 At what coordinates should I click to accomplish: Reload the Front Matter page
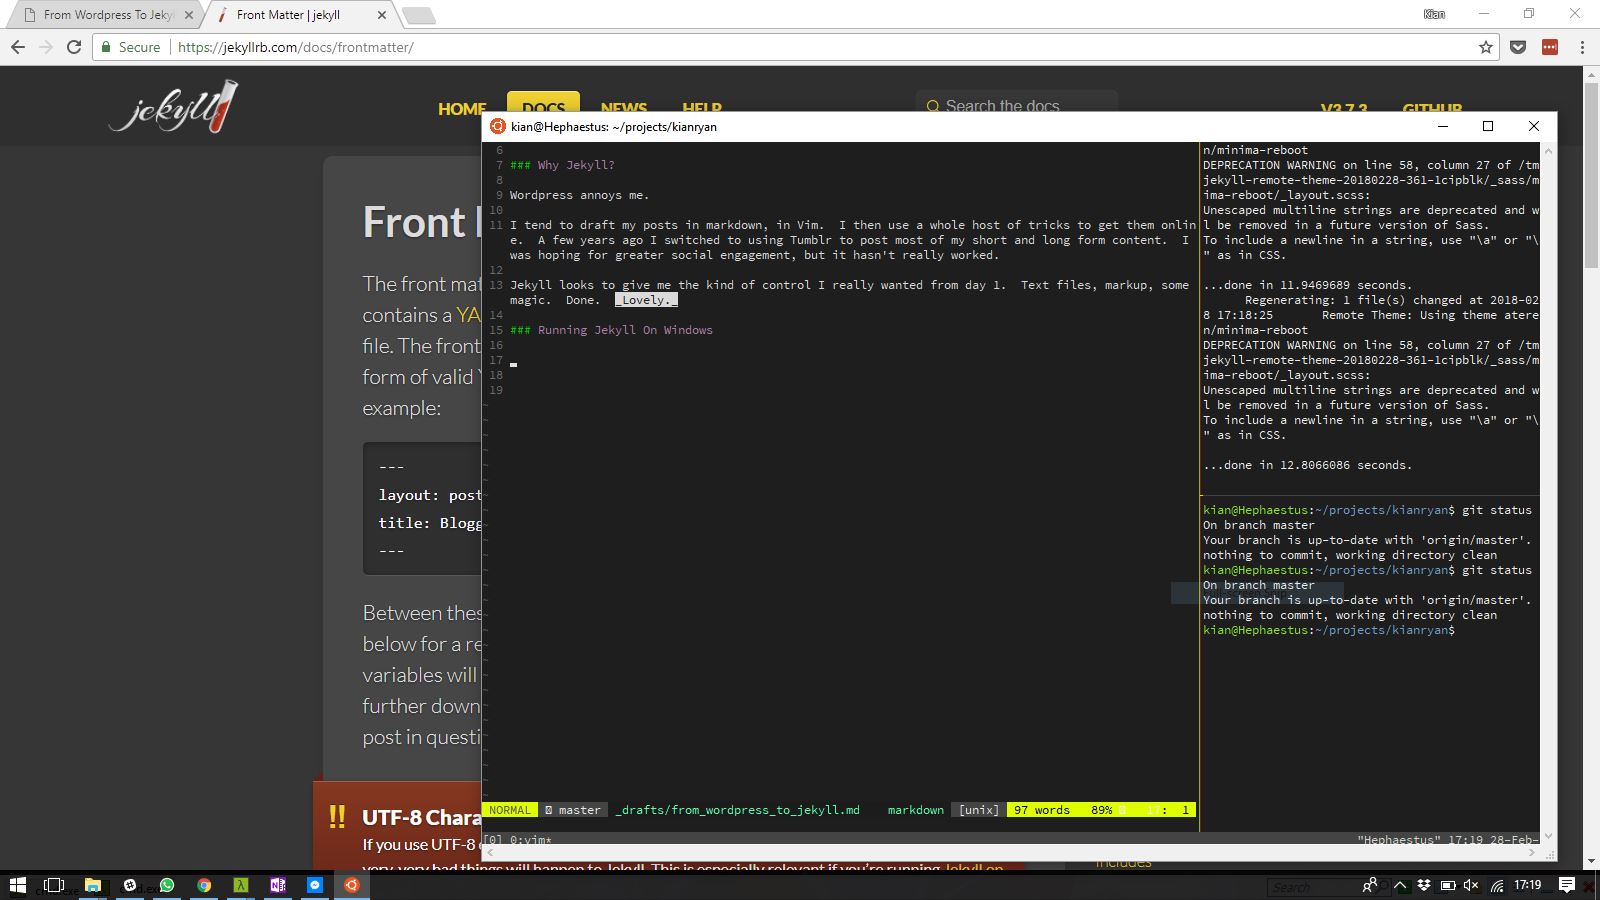coord(74,47)
